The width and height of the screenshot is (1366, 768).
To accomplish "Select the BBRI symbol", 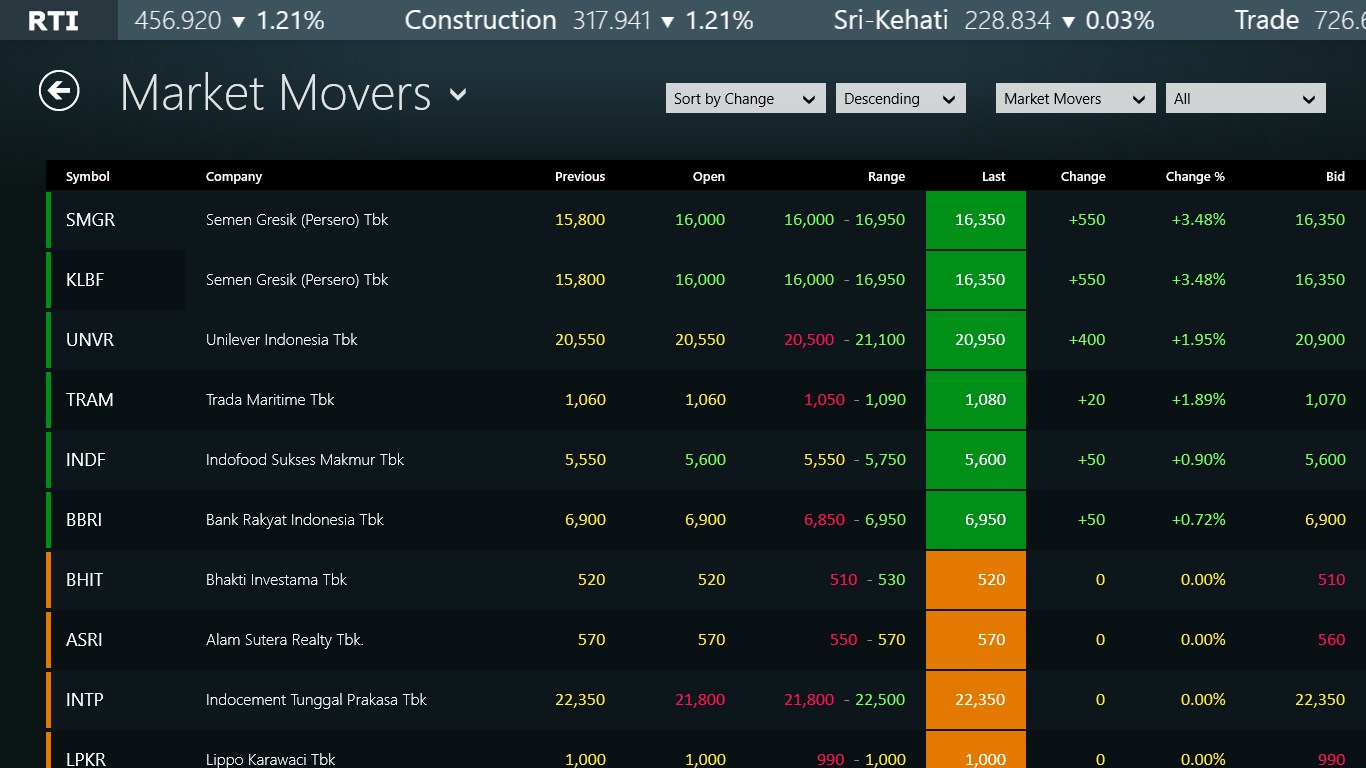I will coord(84,520).
